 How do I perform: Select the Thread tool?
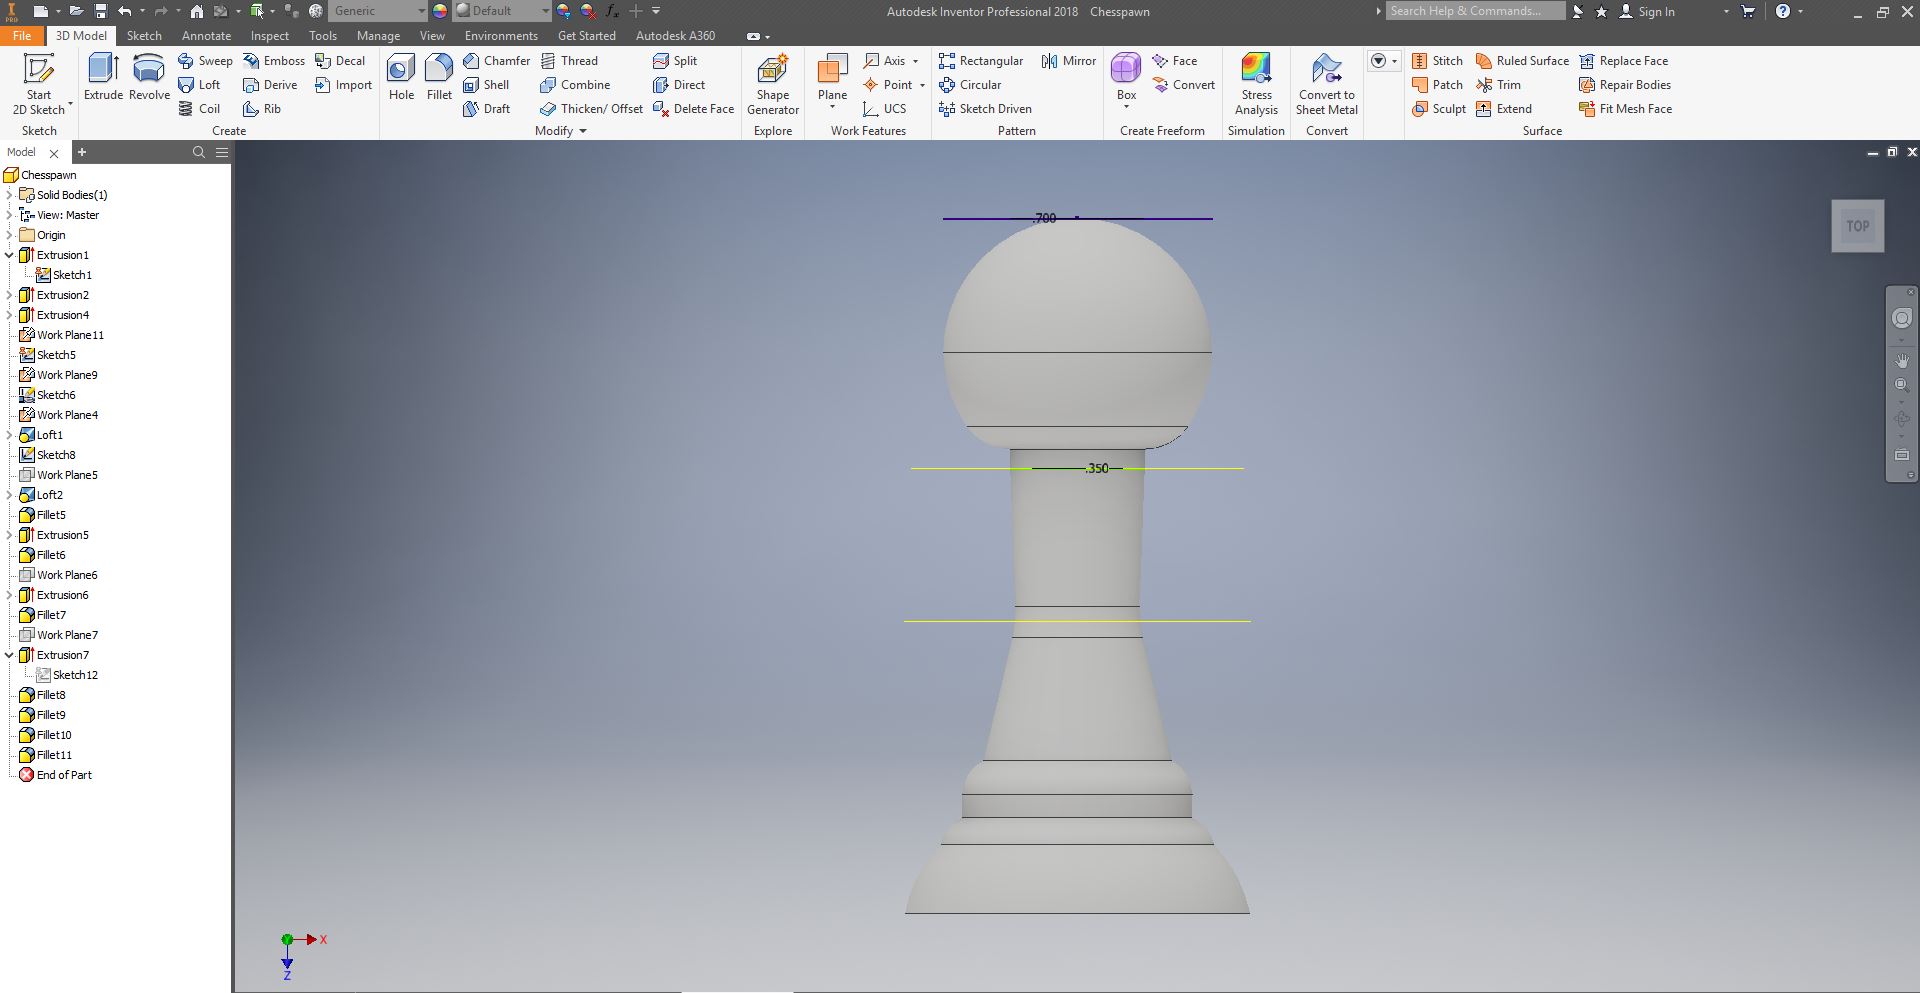click(569, 61)
